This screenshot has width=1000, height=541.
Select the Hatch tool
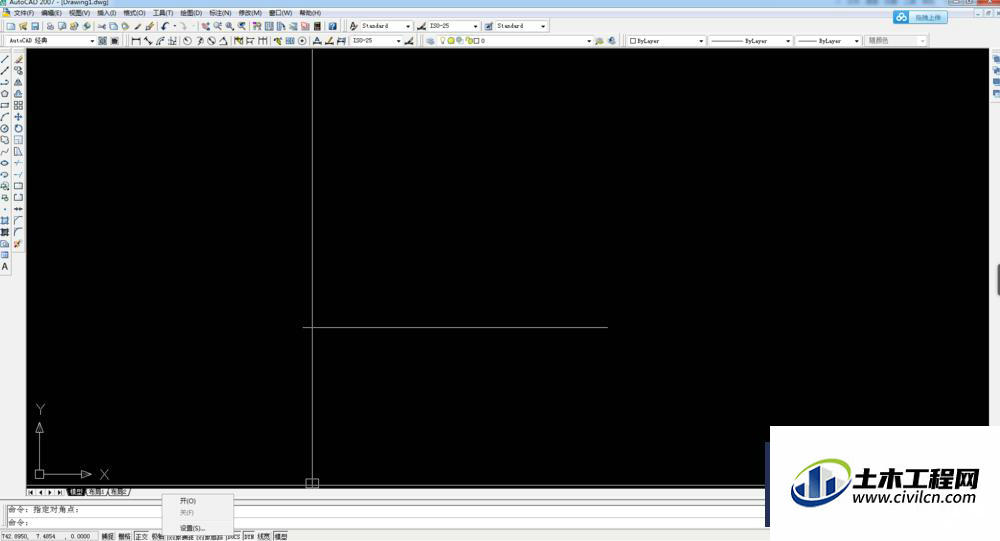(5, 221)
